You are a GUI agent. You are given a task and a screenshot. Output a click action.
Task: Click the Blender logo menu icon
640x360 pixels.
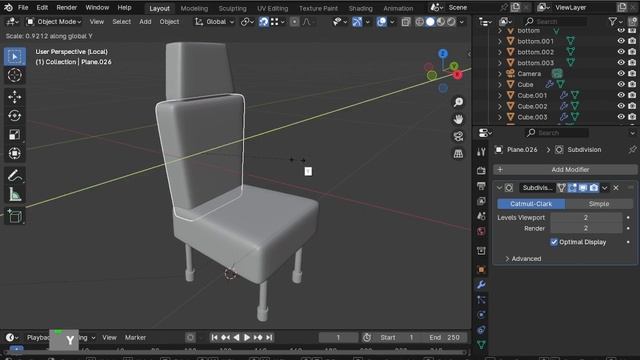pyautogui.click(x=8, y=7)
